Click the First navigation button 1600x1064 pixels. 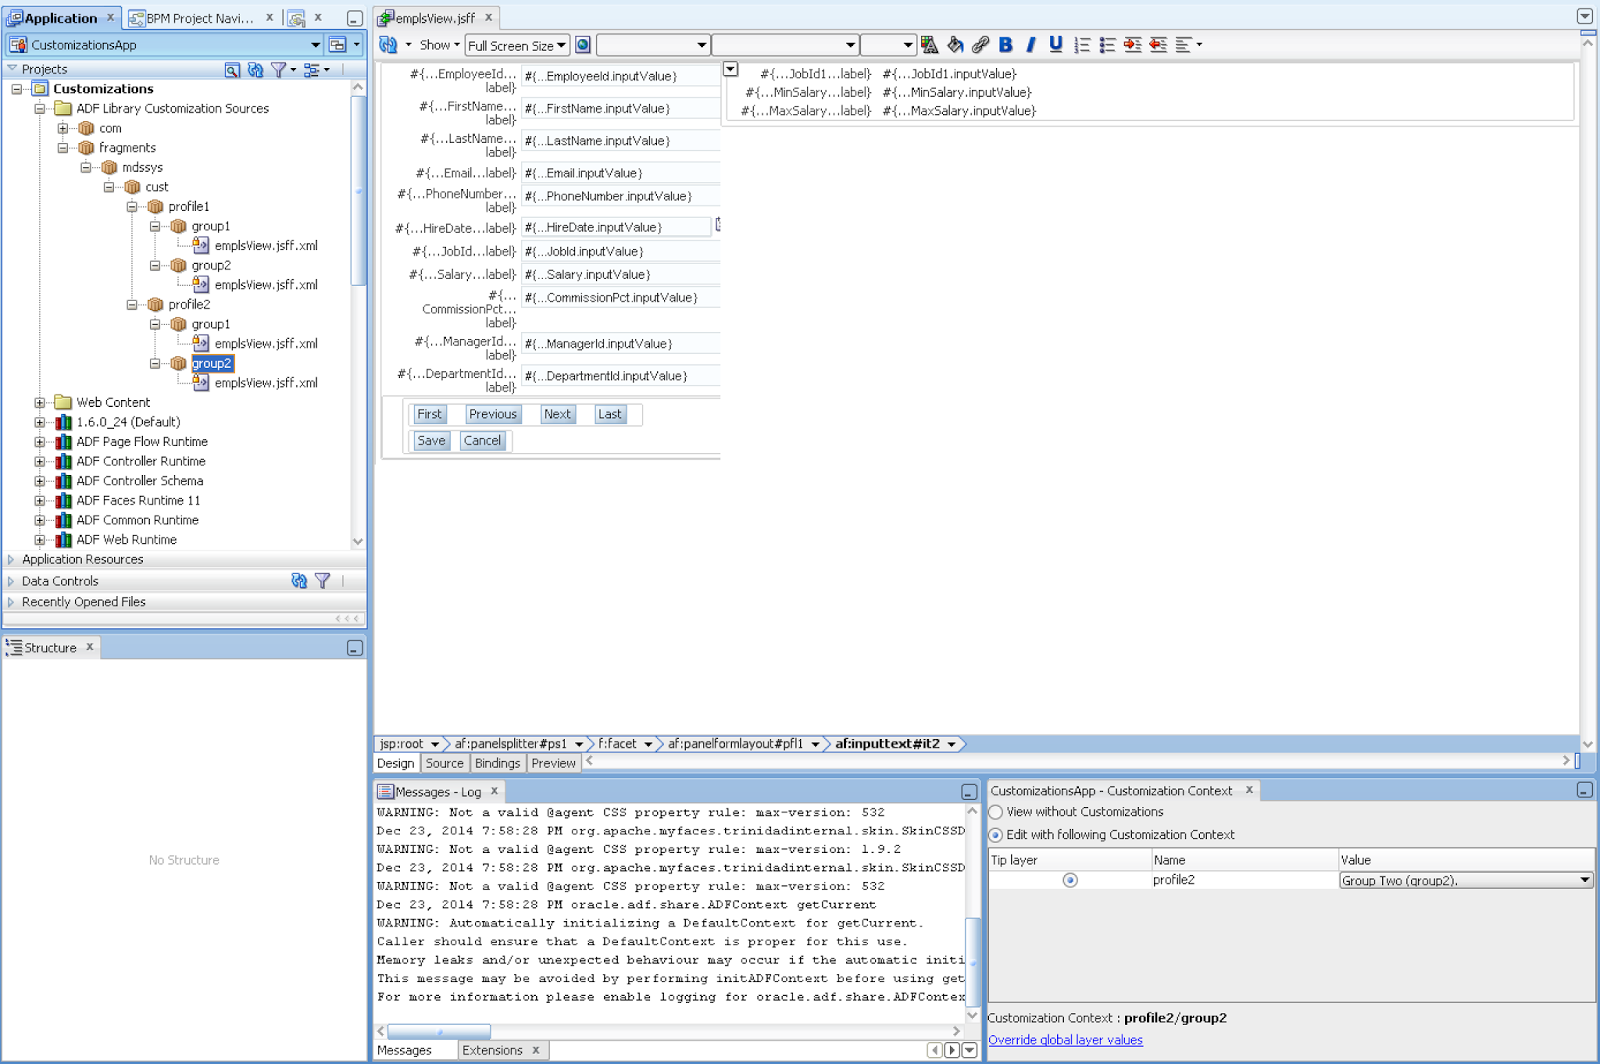(x=429, y=414)
